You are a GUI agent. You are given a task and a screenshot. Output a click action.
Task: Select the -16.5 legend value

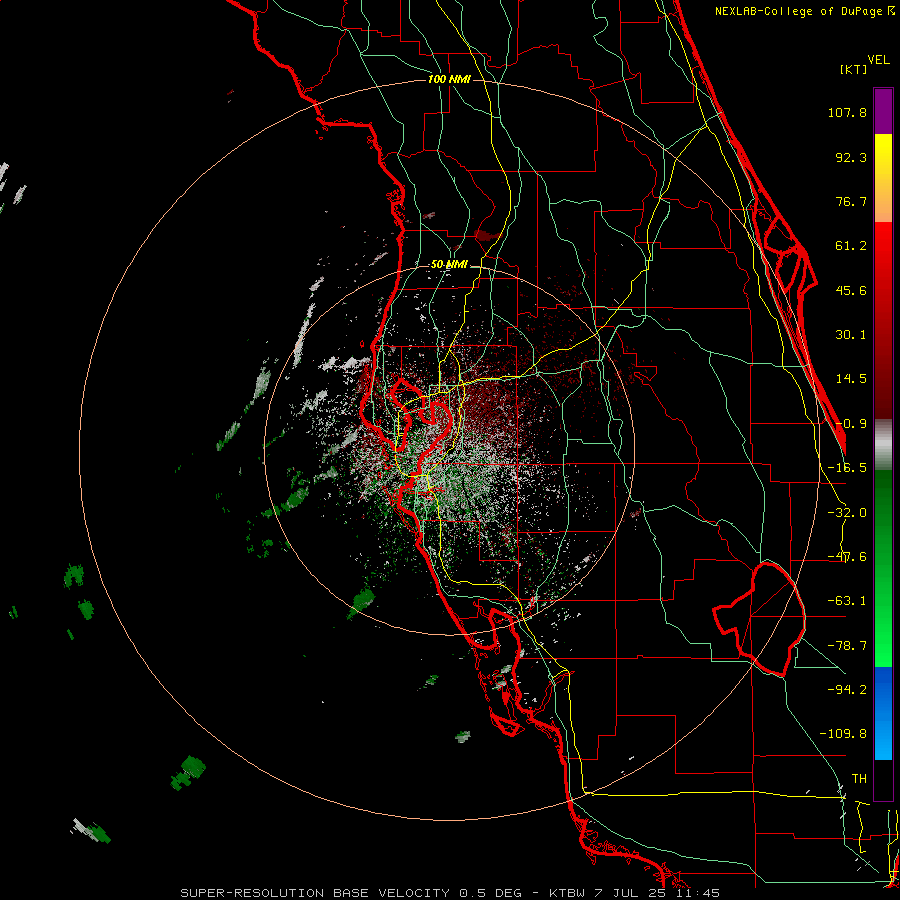847,468
